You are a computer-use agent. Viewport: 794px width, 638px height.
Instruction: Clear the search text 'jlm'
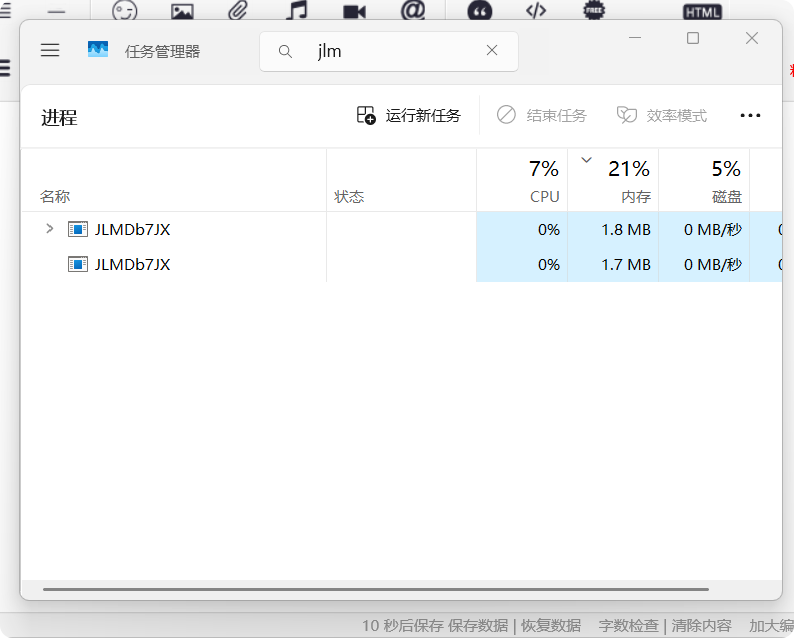492,50
